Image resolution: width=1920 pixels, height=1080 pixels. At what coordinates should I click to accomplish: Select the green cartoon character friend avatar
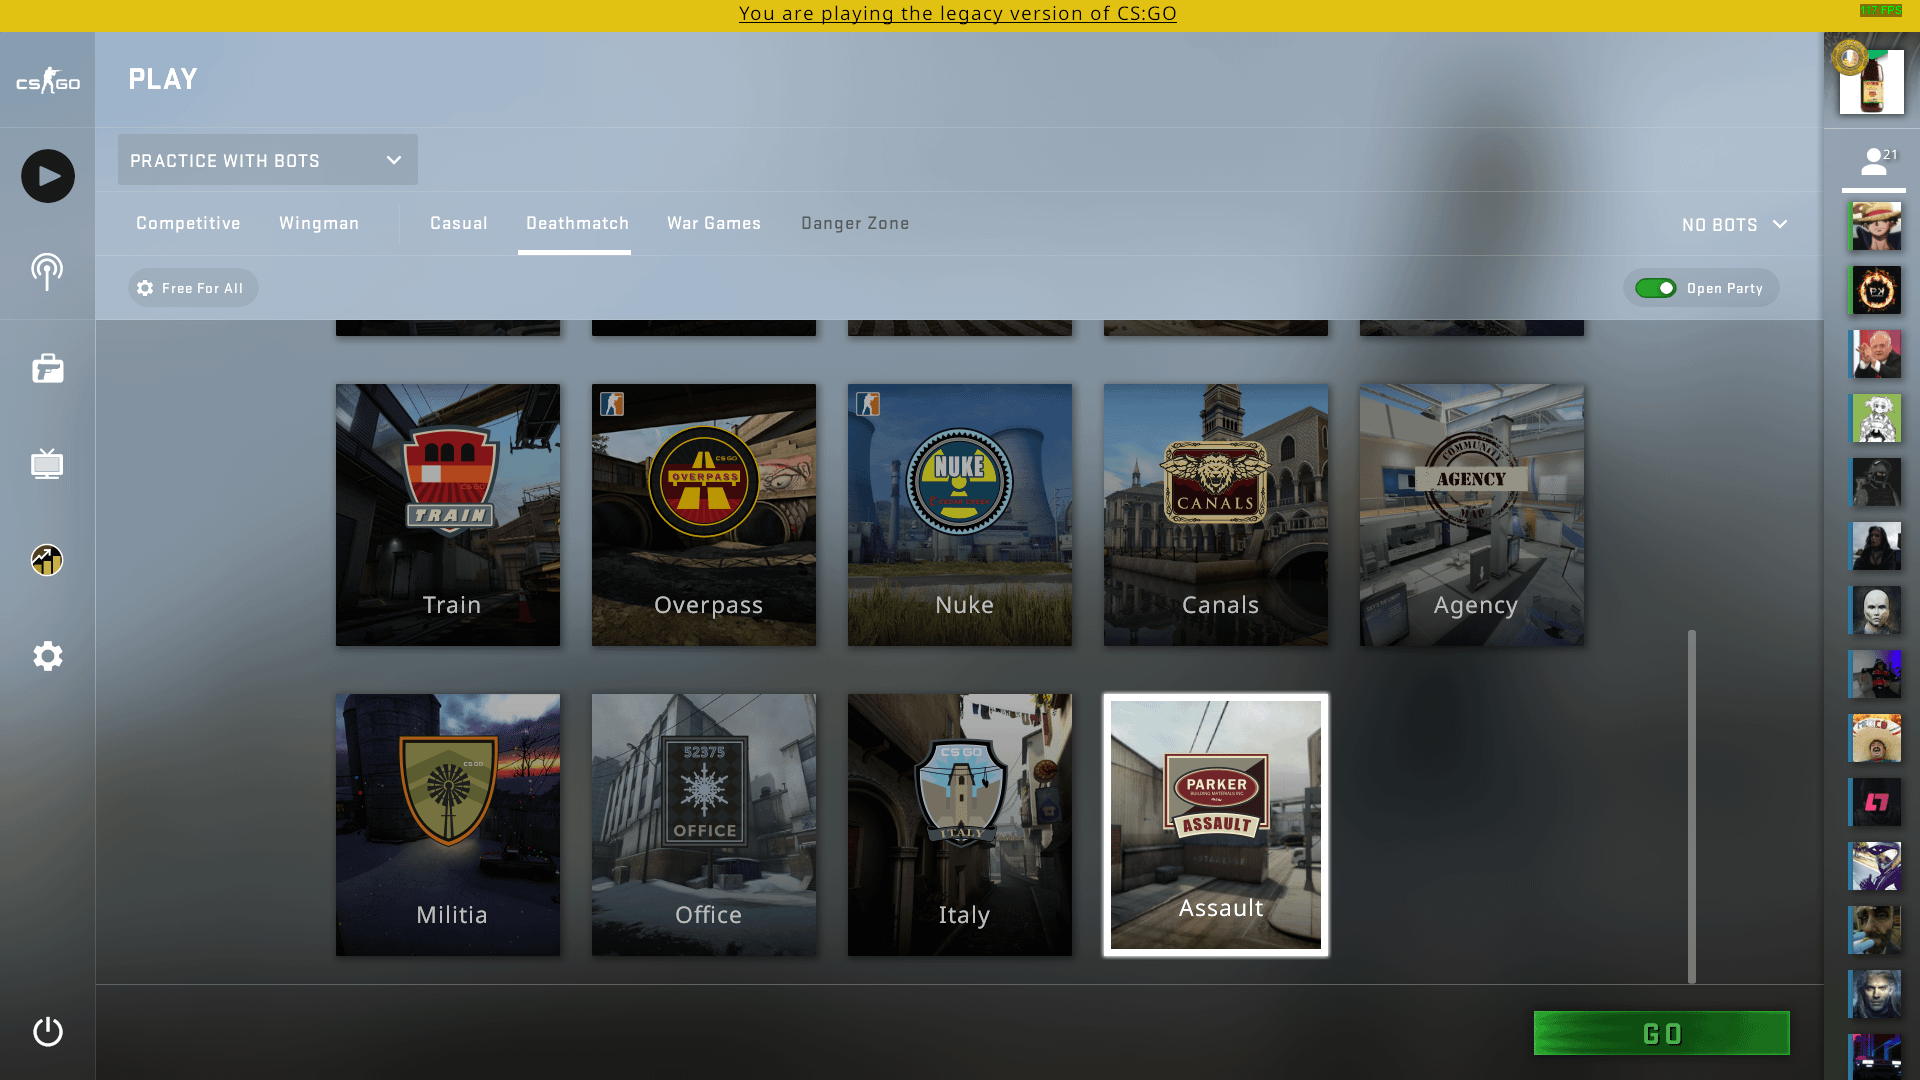[1875, 418]
